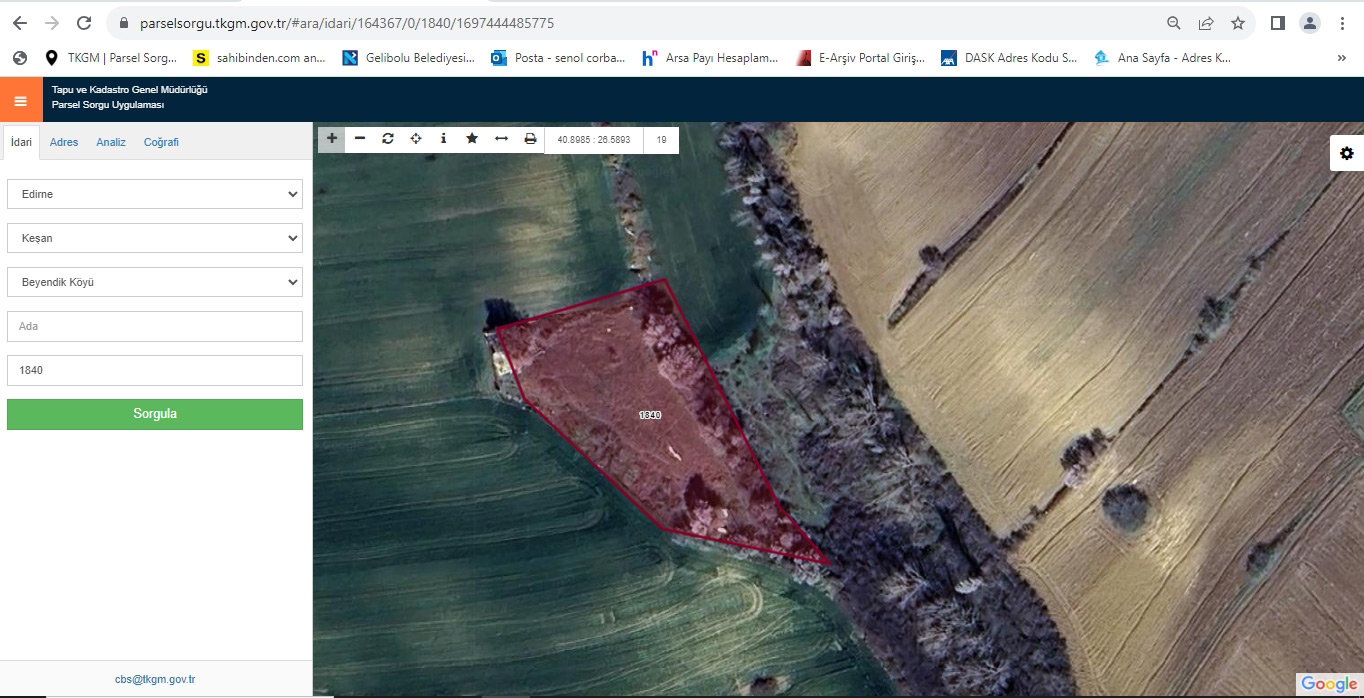Open map settings gear icon
The image size is (1364, 698).
pos(1346,153)
